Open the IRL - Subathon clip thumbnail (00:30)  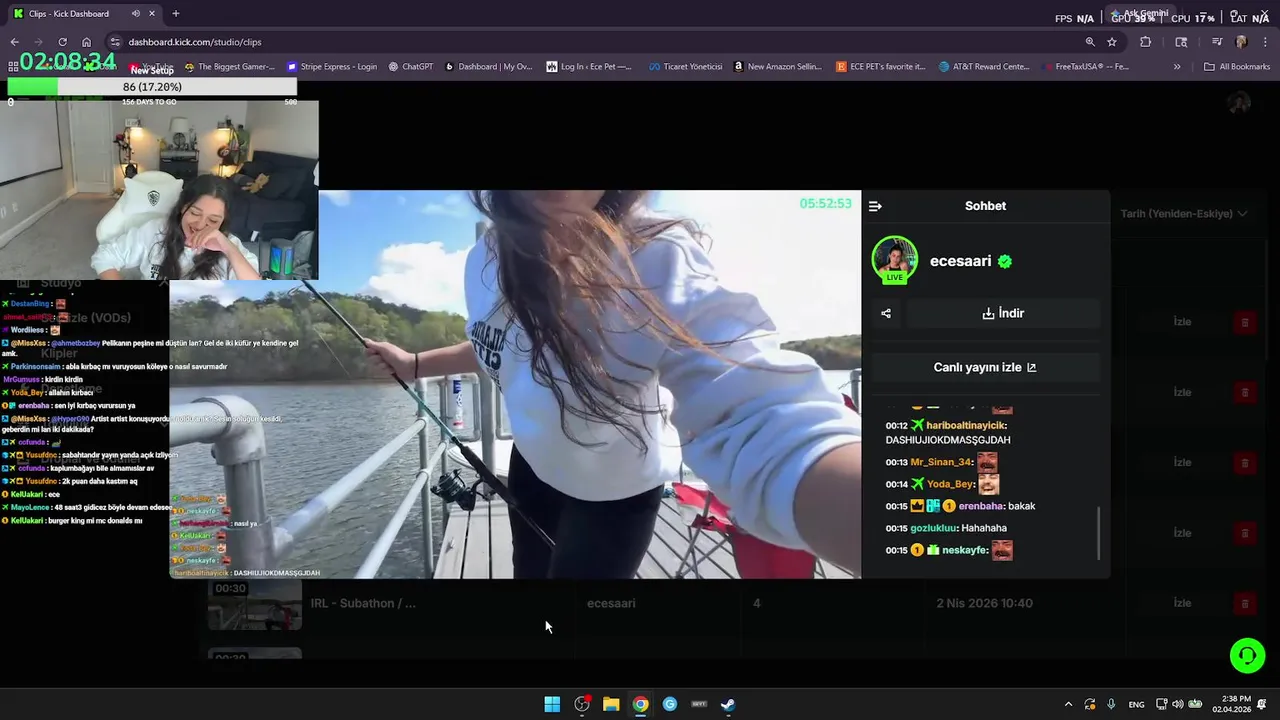click(x=255, y=604)
